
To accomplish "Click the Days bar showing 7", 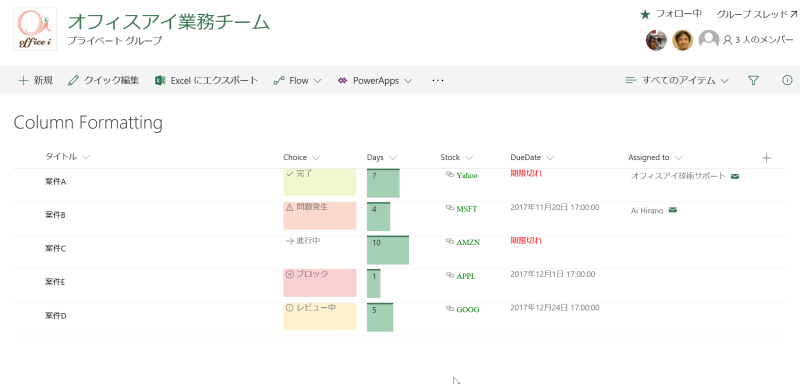I will click(383, 183).
